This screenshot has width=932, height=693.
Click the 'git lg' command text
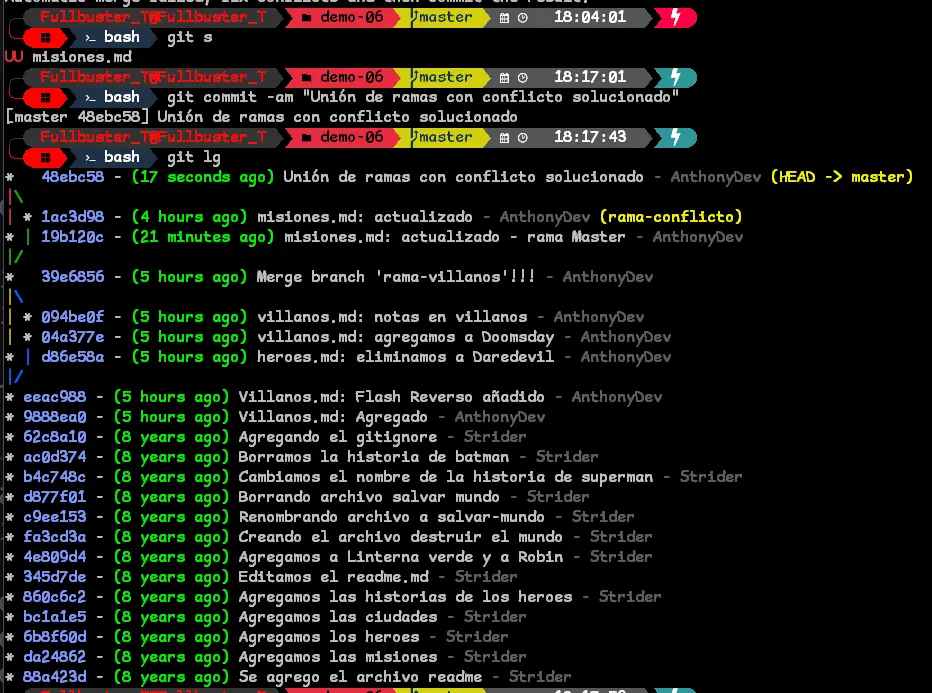[194, 157]
